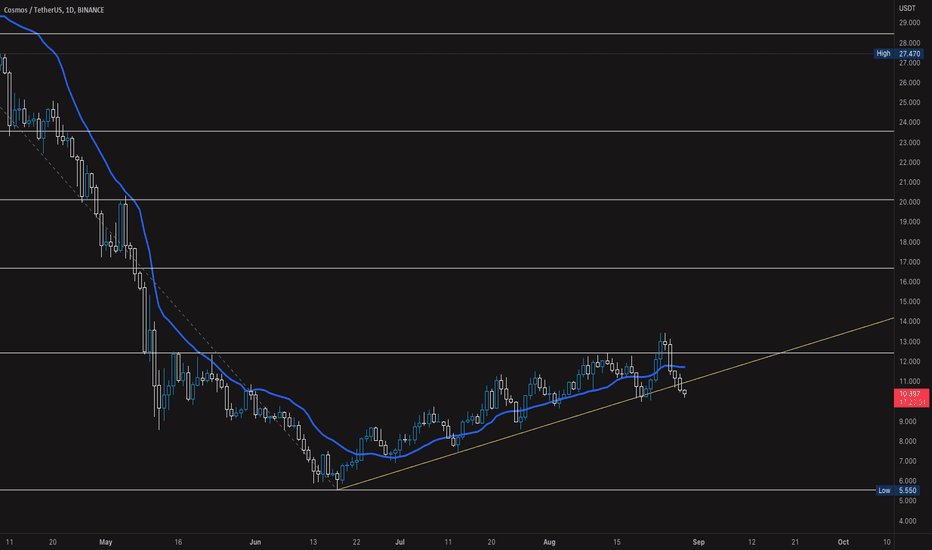Click the 12 date label after Sep

752,542
